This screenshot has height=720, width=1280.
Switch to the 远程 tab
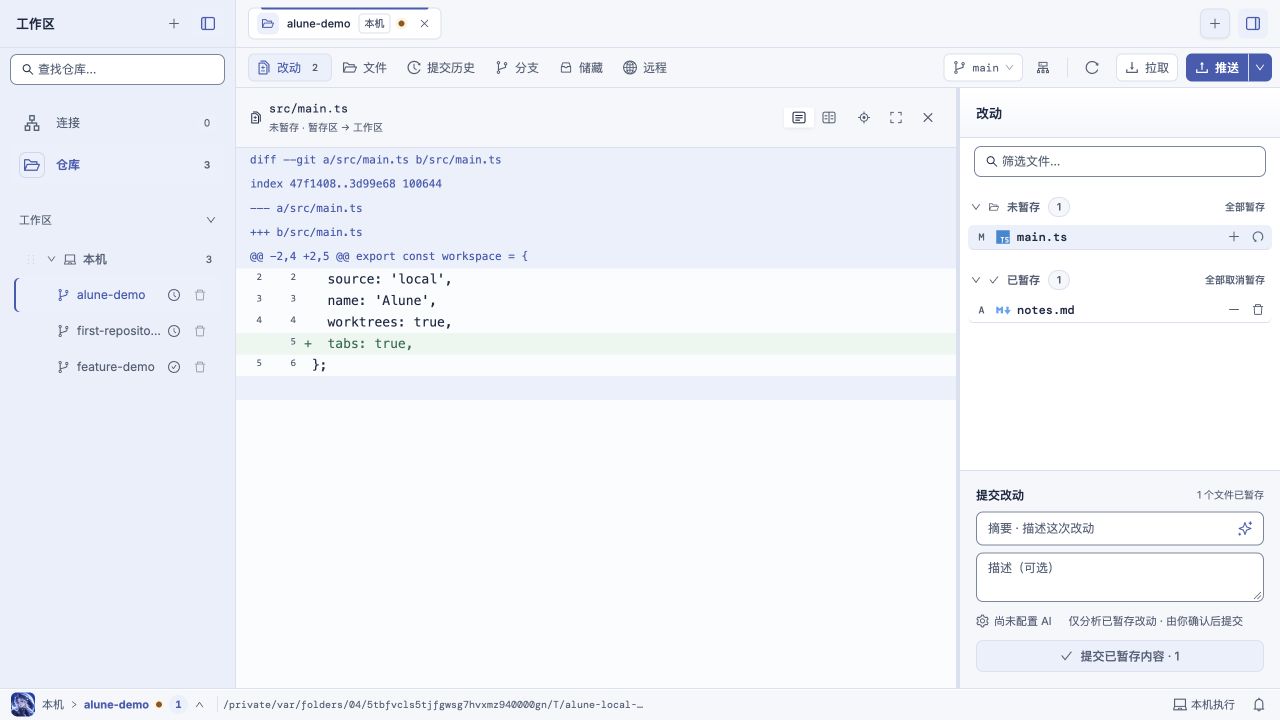tap(645, 68)
